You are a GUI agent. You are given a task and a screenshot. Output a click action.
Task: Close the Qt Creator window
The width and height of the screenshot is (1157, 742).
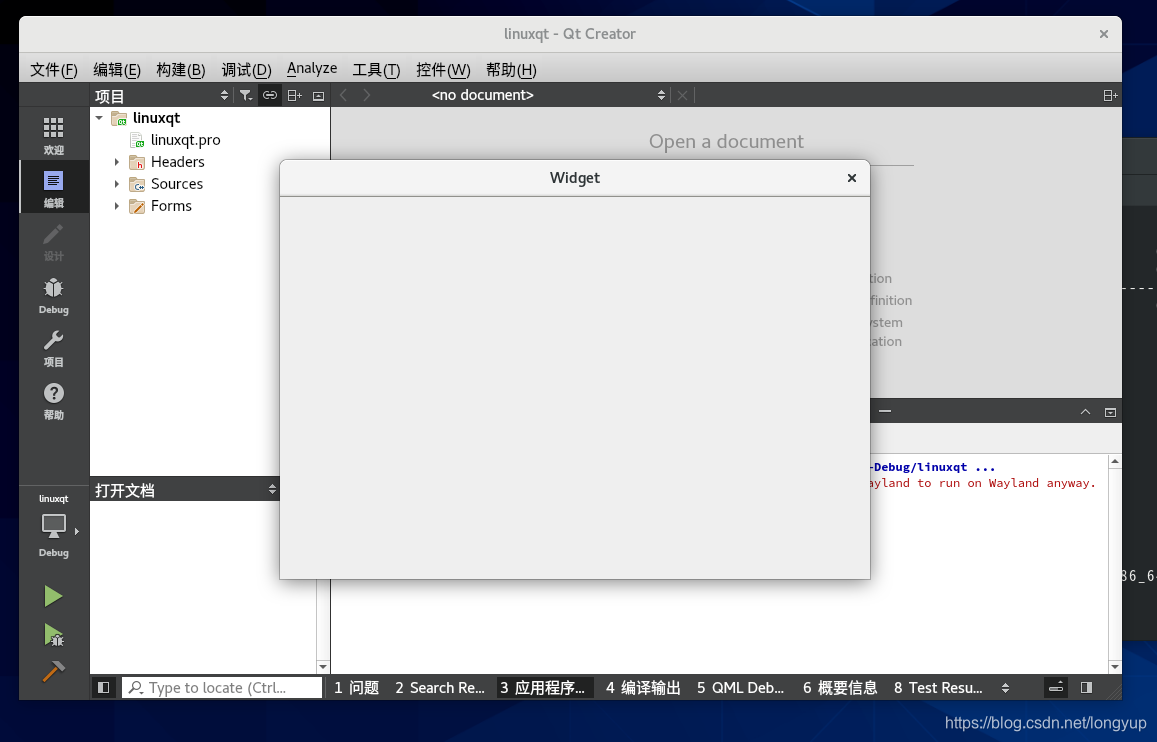click(1104, 34)
